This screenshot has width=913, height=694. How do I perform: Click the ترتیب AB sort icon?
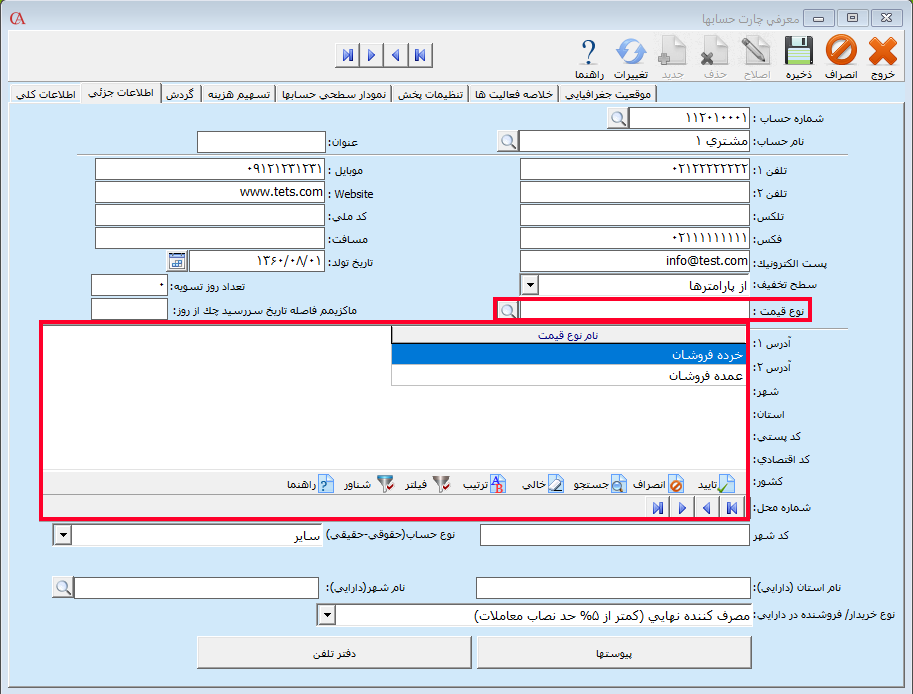tap(498, 483)
